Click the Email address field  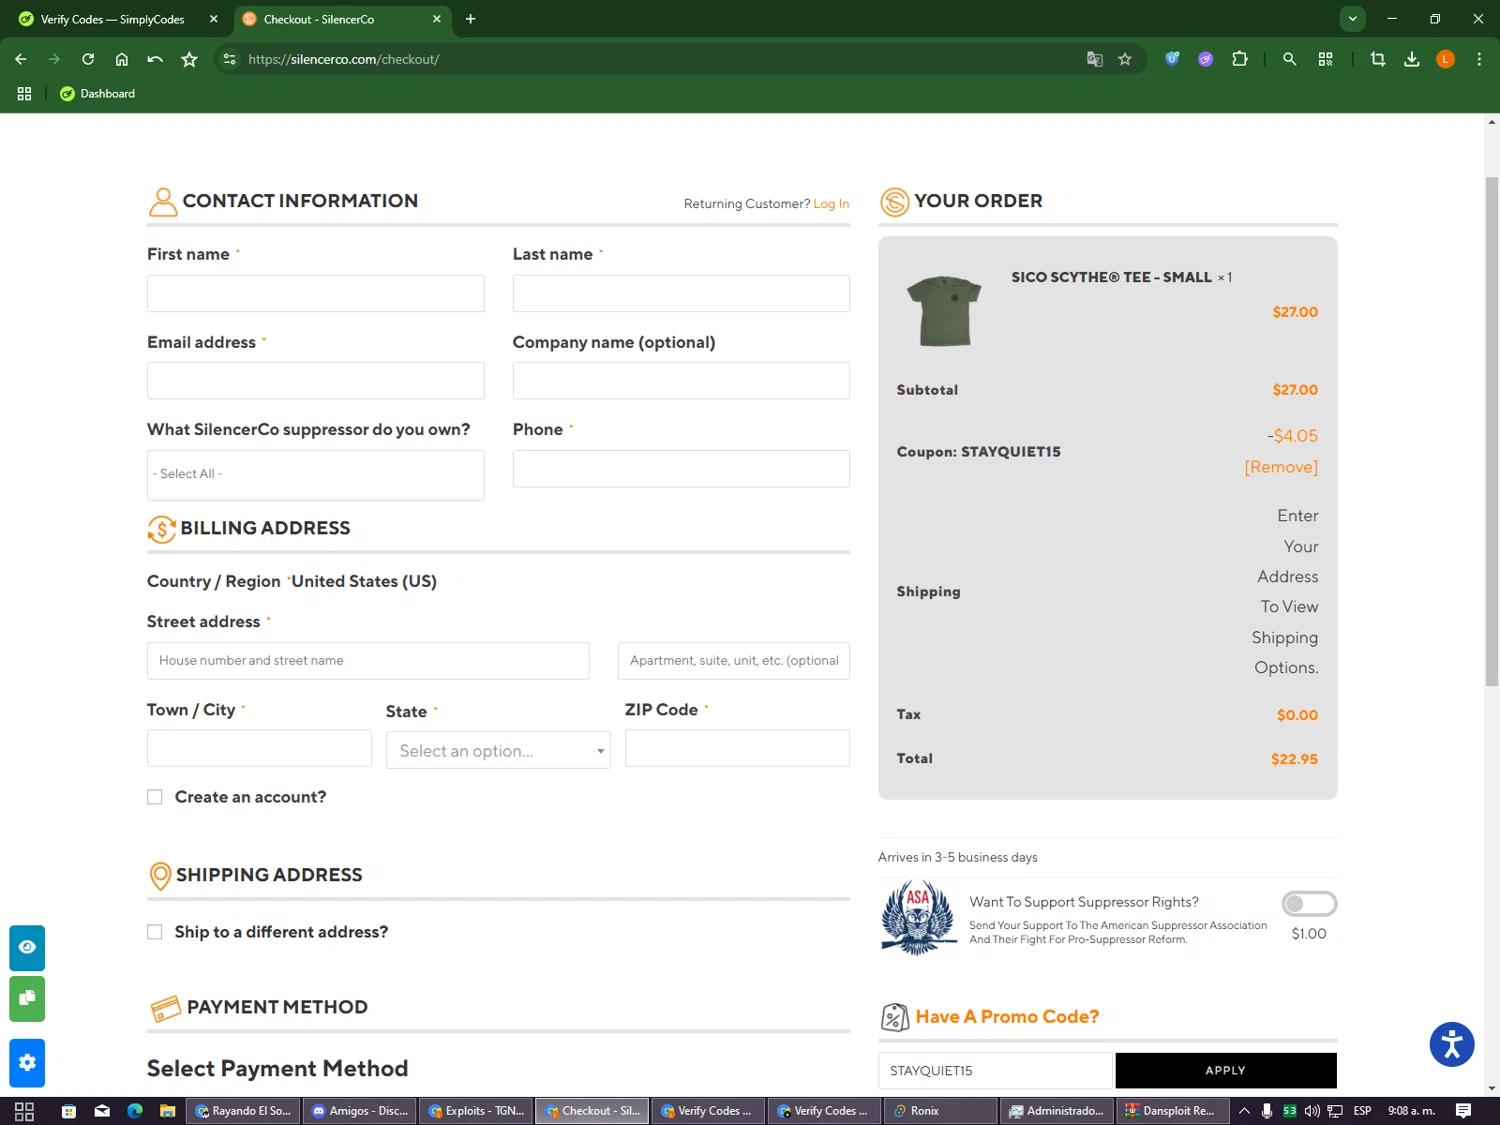click(x=315, y=381)
